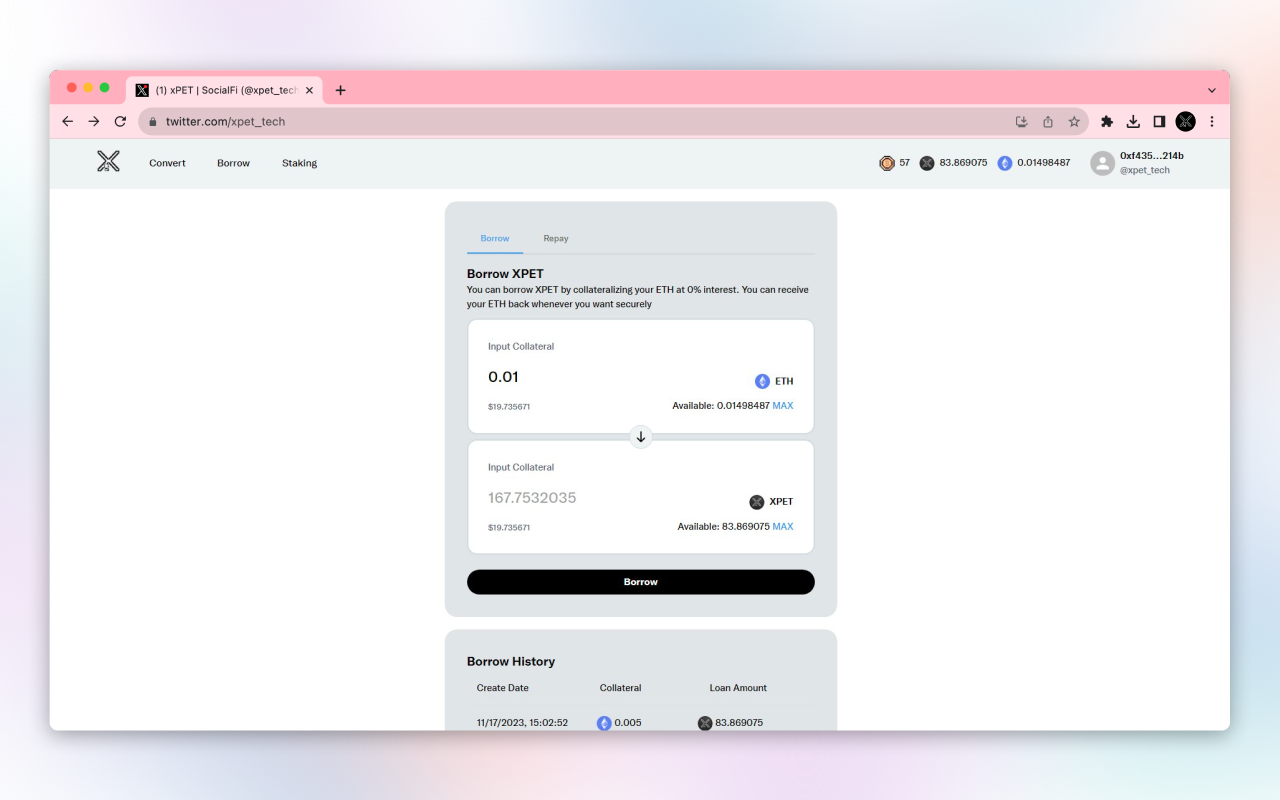This screenshot has width=1280, height=800.
Task: Open the tab strip chevron at the far right
Action: click(1212, 89)
